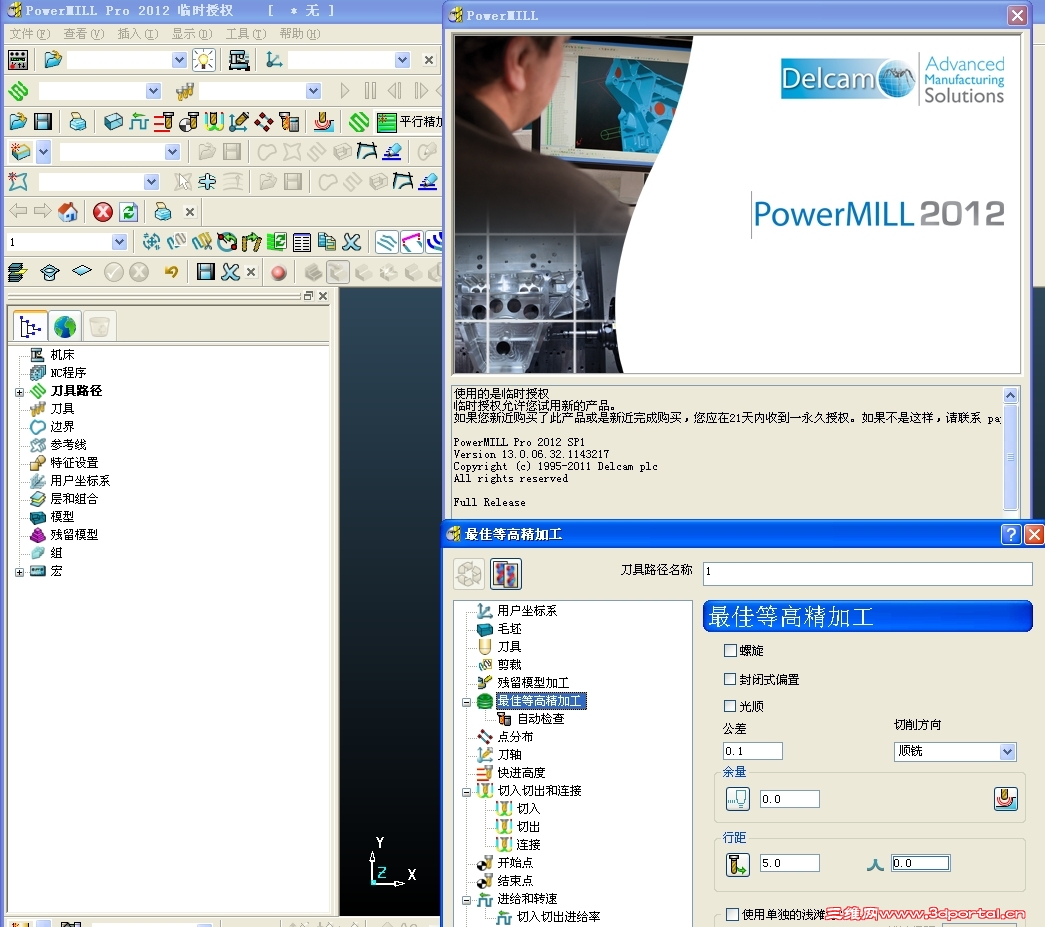
Task: Click the cusp height field showing 0.0
Action: click(920, 863)
